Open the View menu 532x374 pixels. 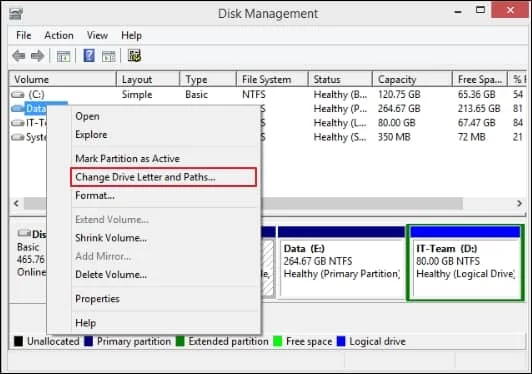[97, 35]
